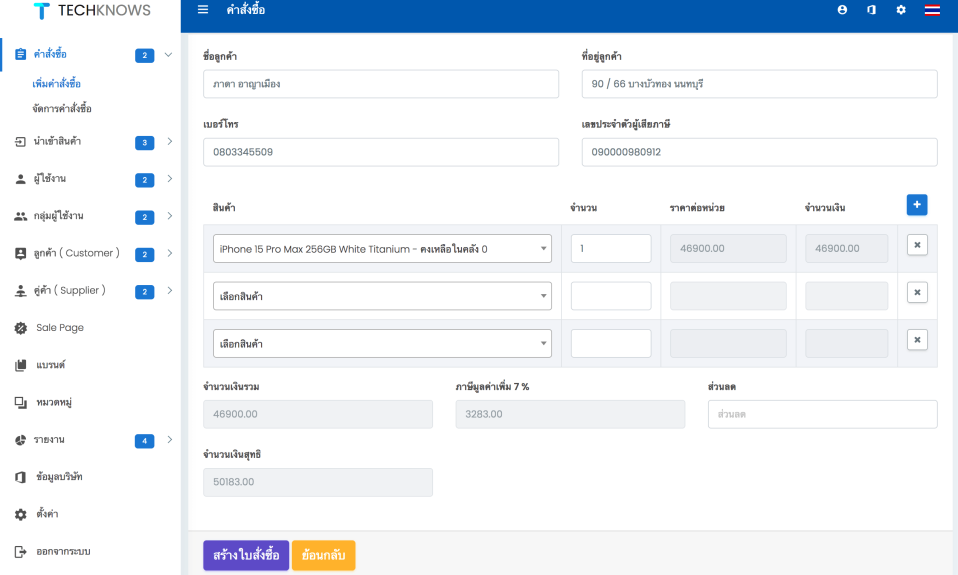
Task: Click the ข้อมูลบริษัท building sidebar icon
Action: tap(20, 477)
